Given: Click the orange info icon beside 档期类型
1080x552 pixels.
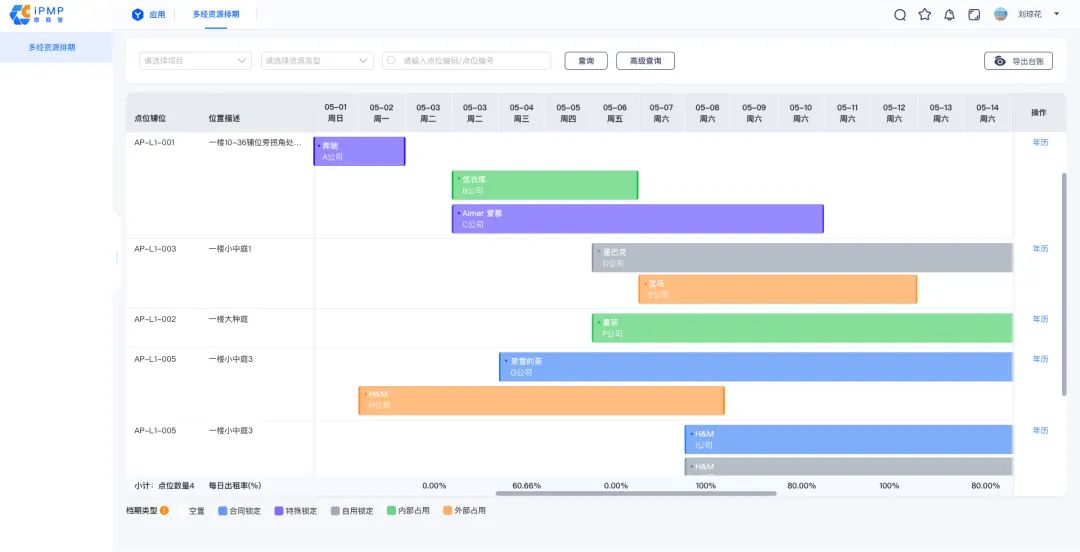Looking at the screenshot, I should click(x=164, y=510).
